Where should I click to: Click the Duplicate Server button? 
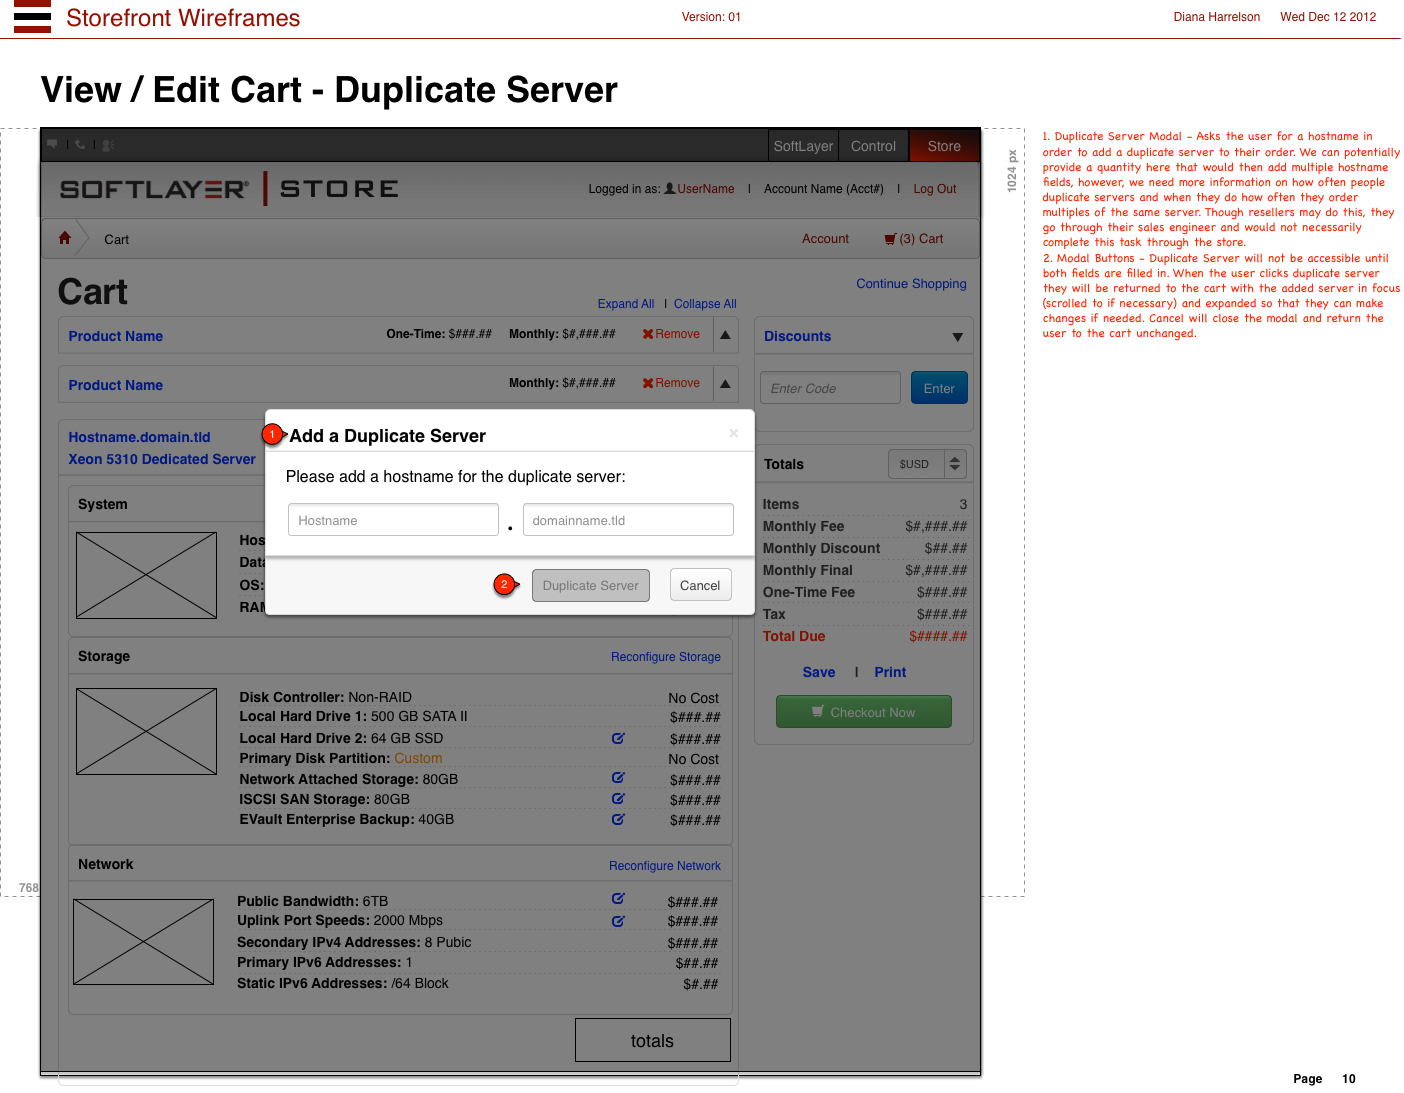point(591,586)
